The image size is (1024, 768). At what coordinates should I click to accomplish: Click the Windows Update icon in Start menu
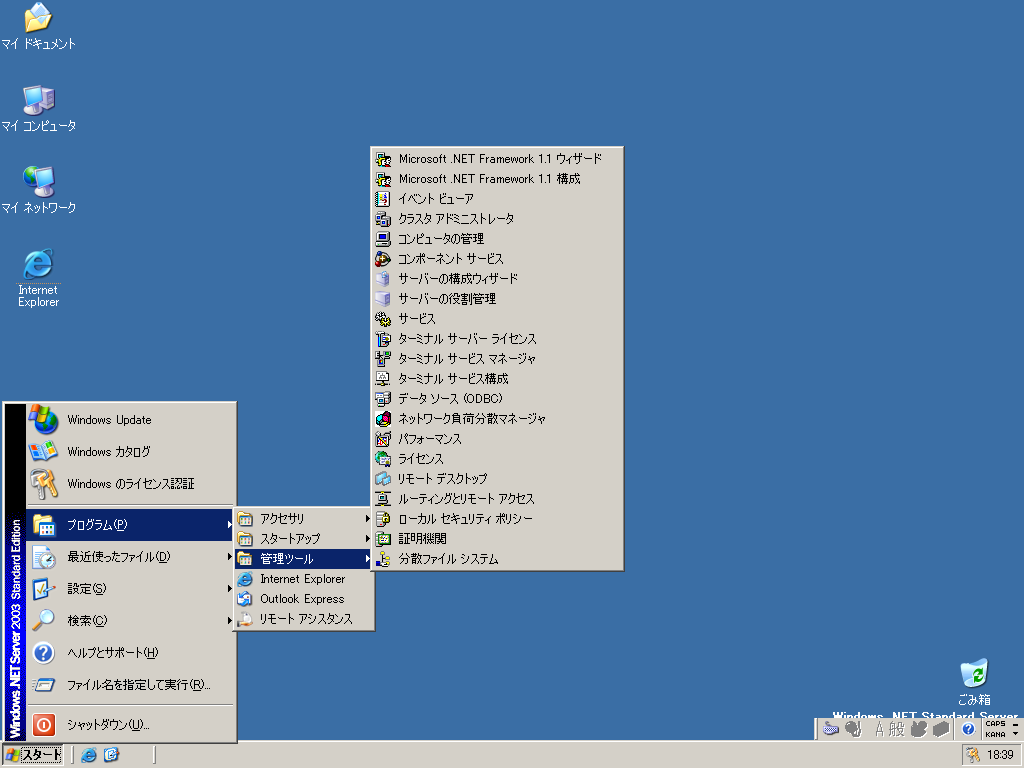click(43, 419)
